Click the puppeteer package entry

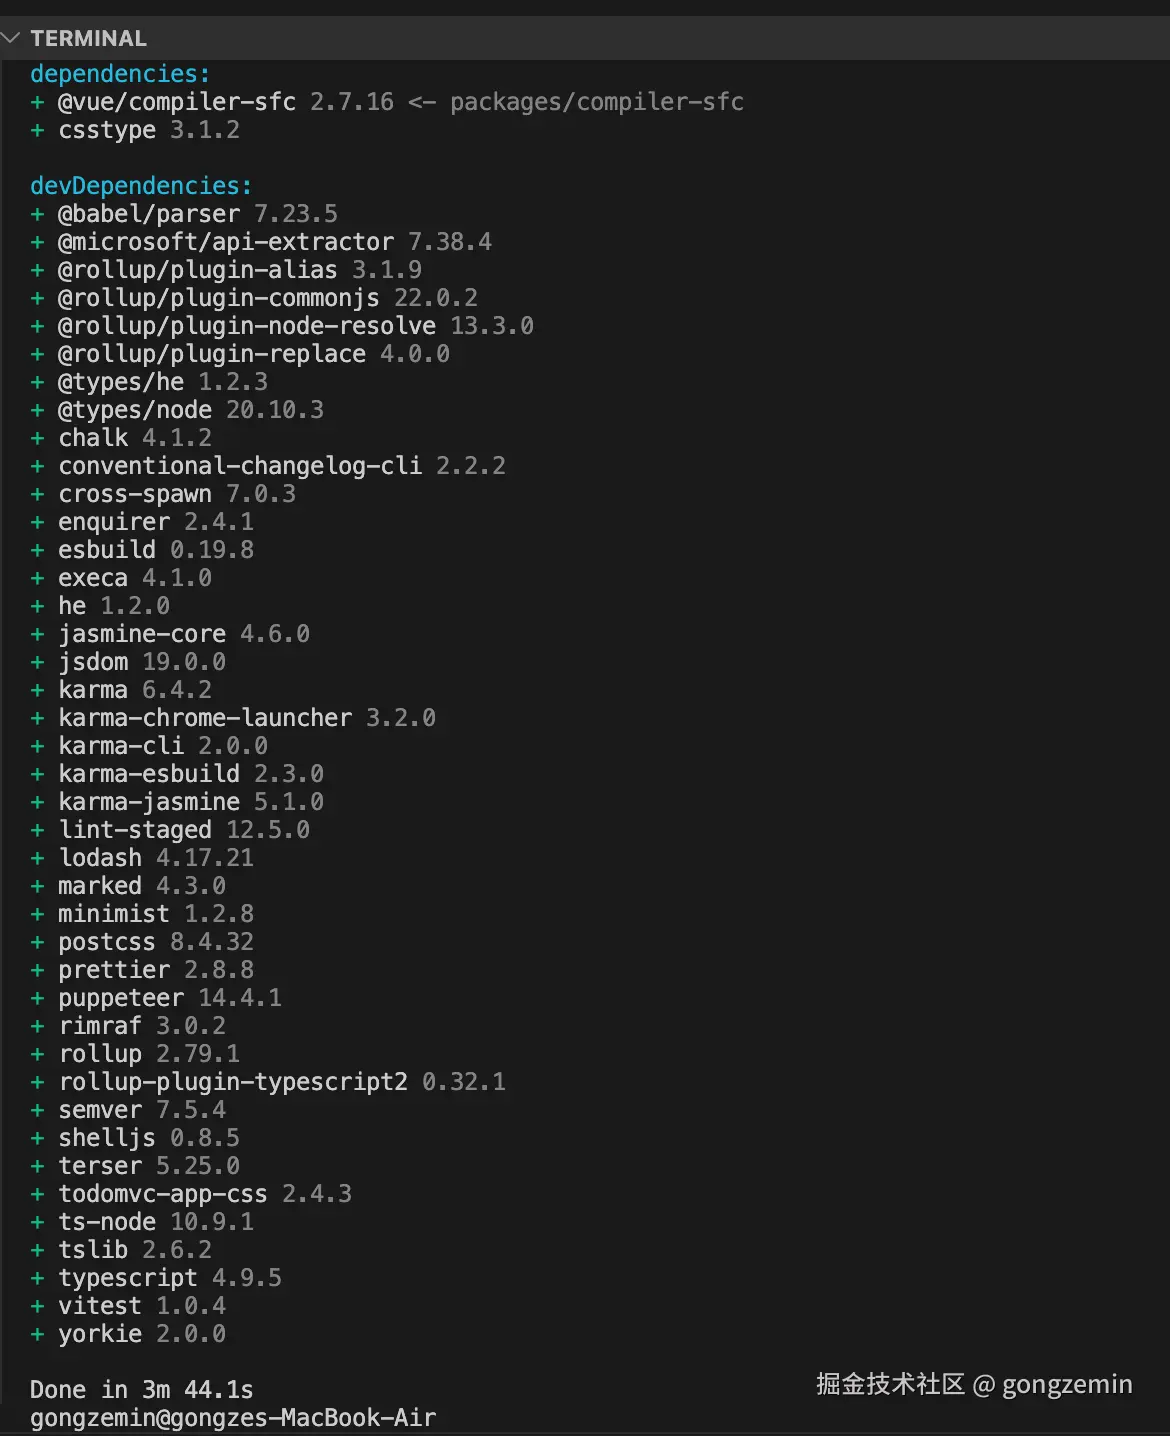tap(121, 998)
